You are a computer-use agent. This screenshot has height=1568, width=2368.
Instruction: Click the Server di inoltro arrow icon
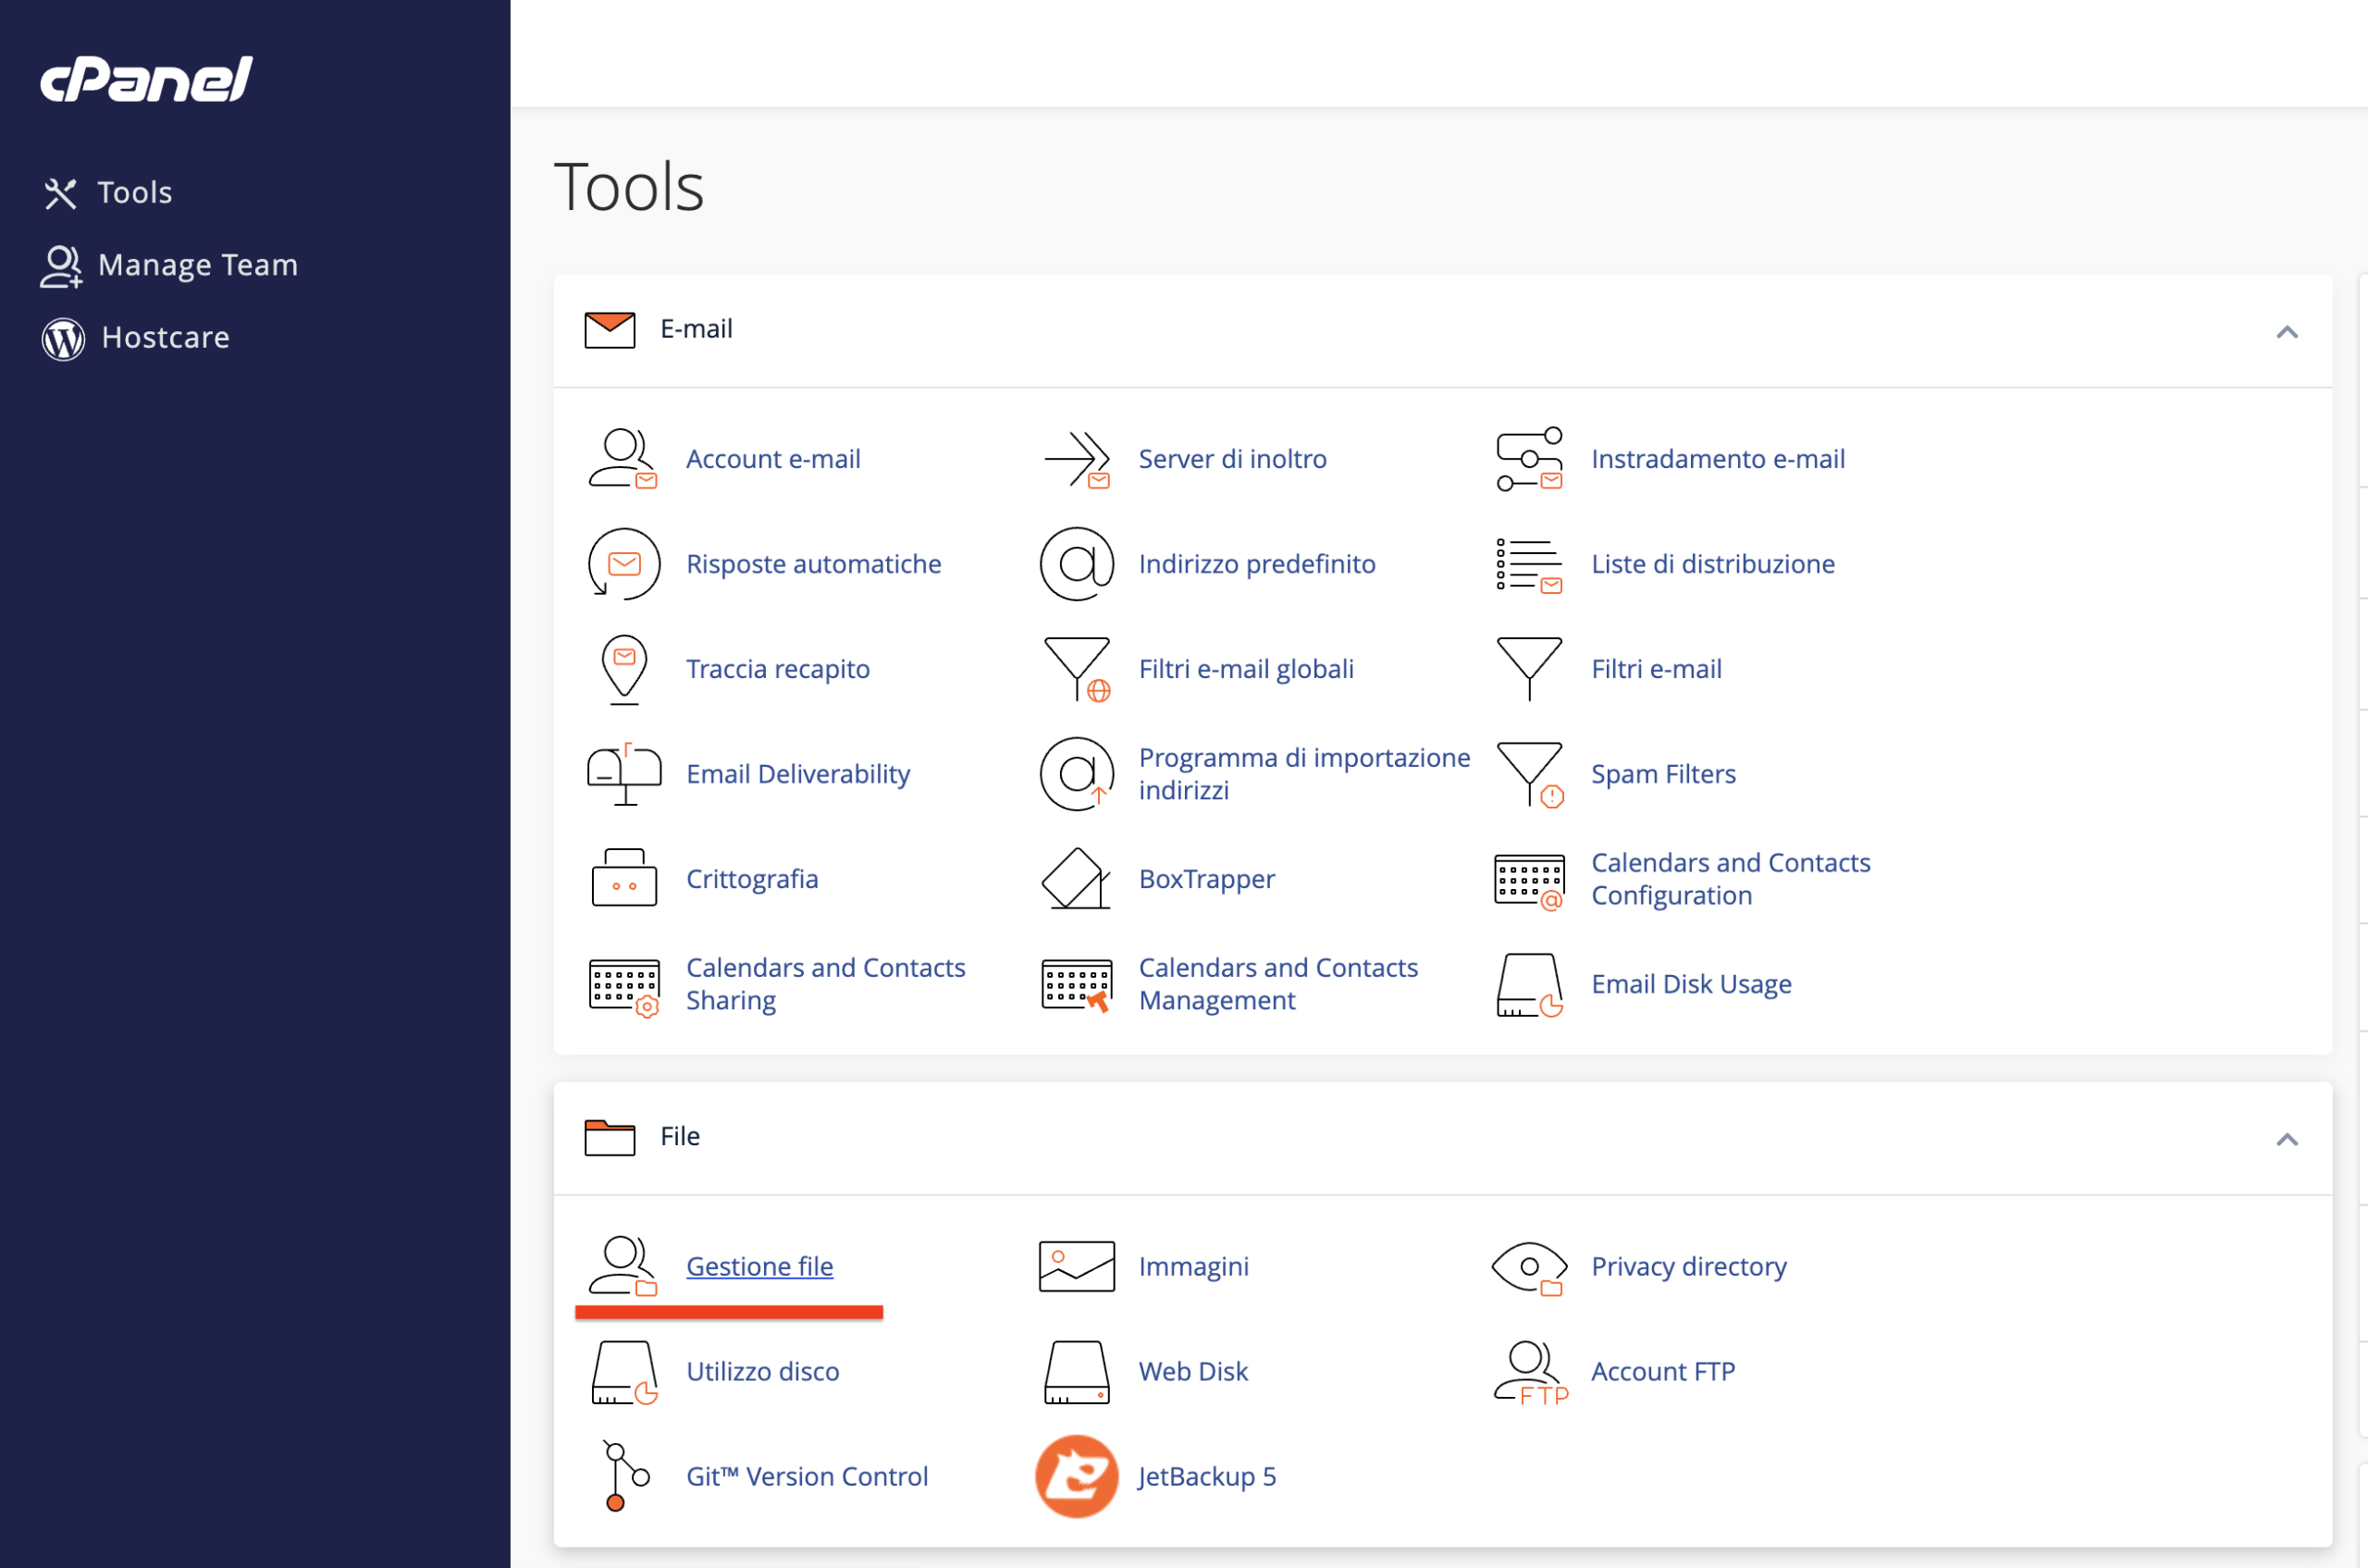pyautogui.click(x=1077, y=459)
